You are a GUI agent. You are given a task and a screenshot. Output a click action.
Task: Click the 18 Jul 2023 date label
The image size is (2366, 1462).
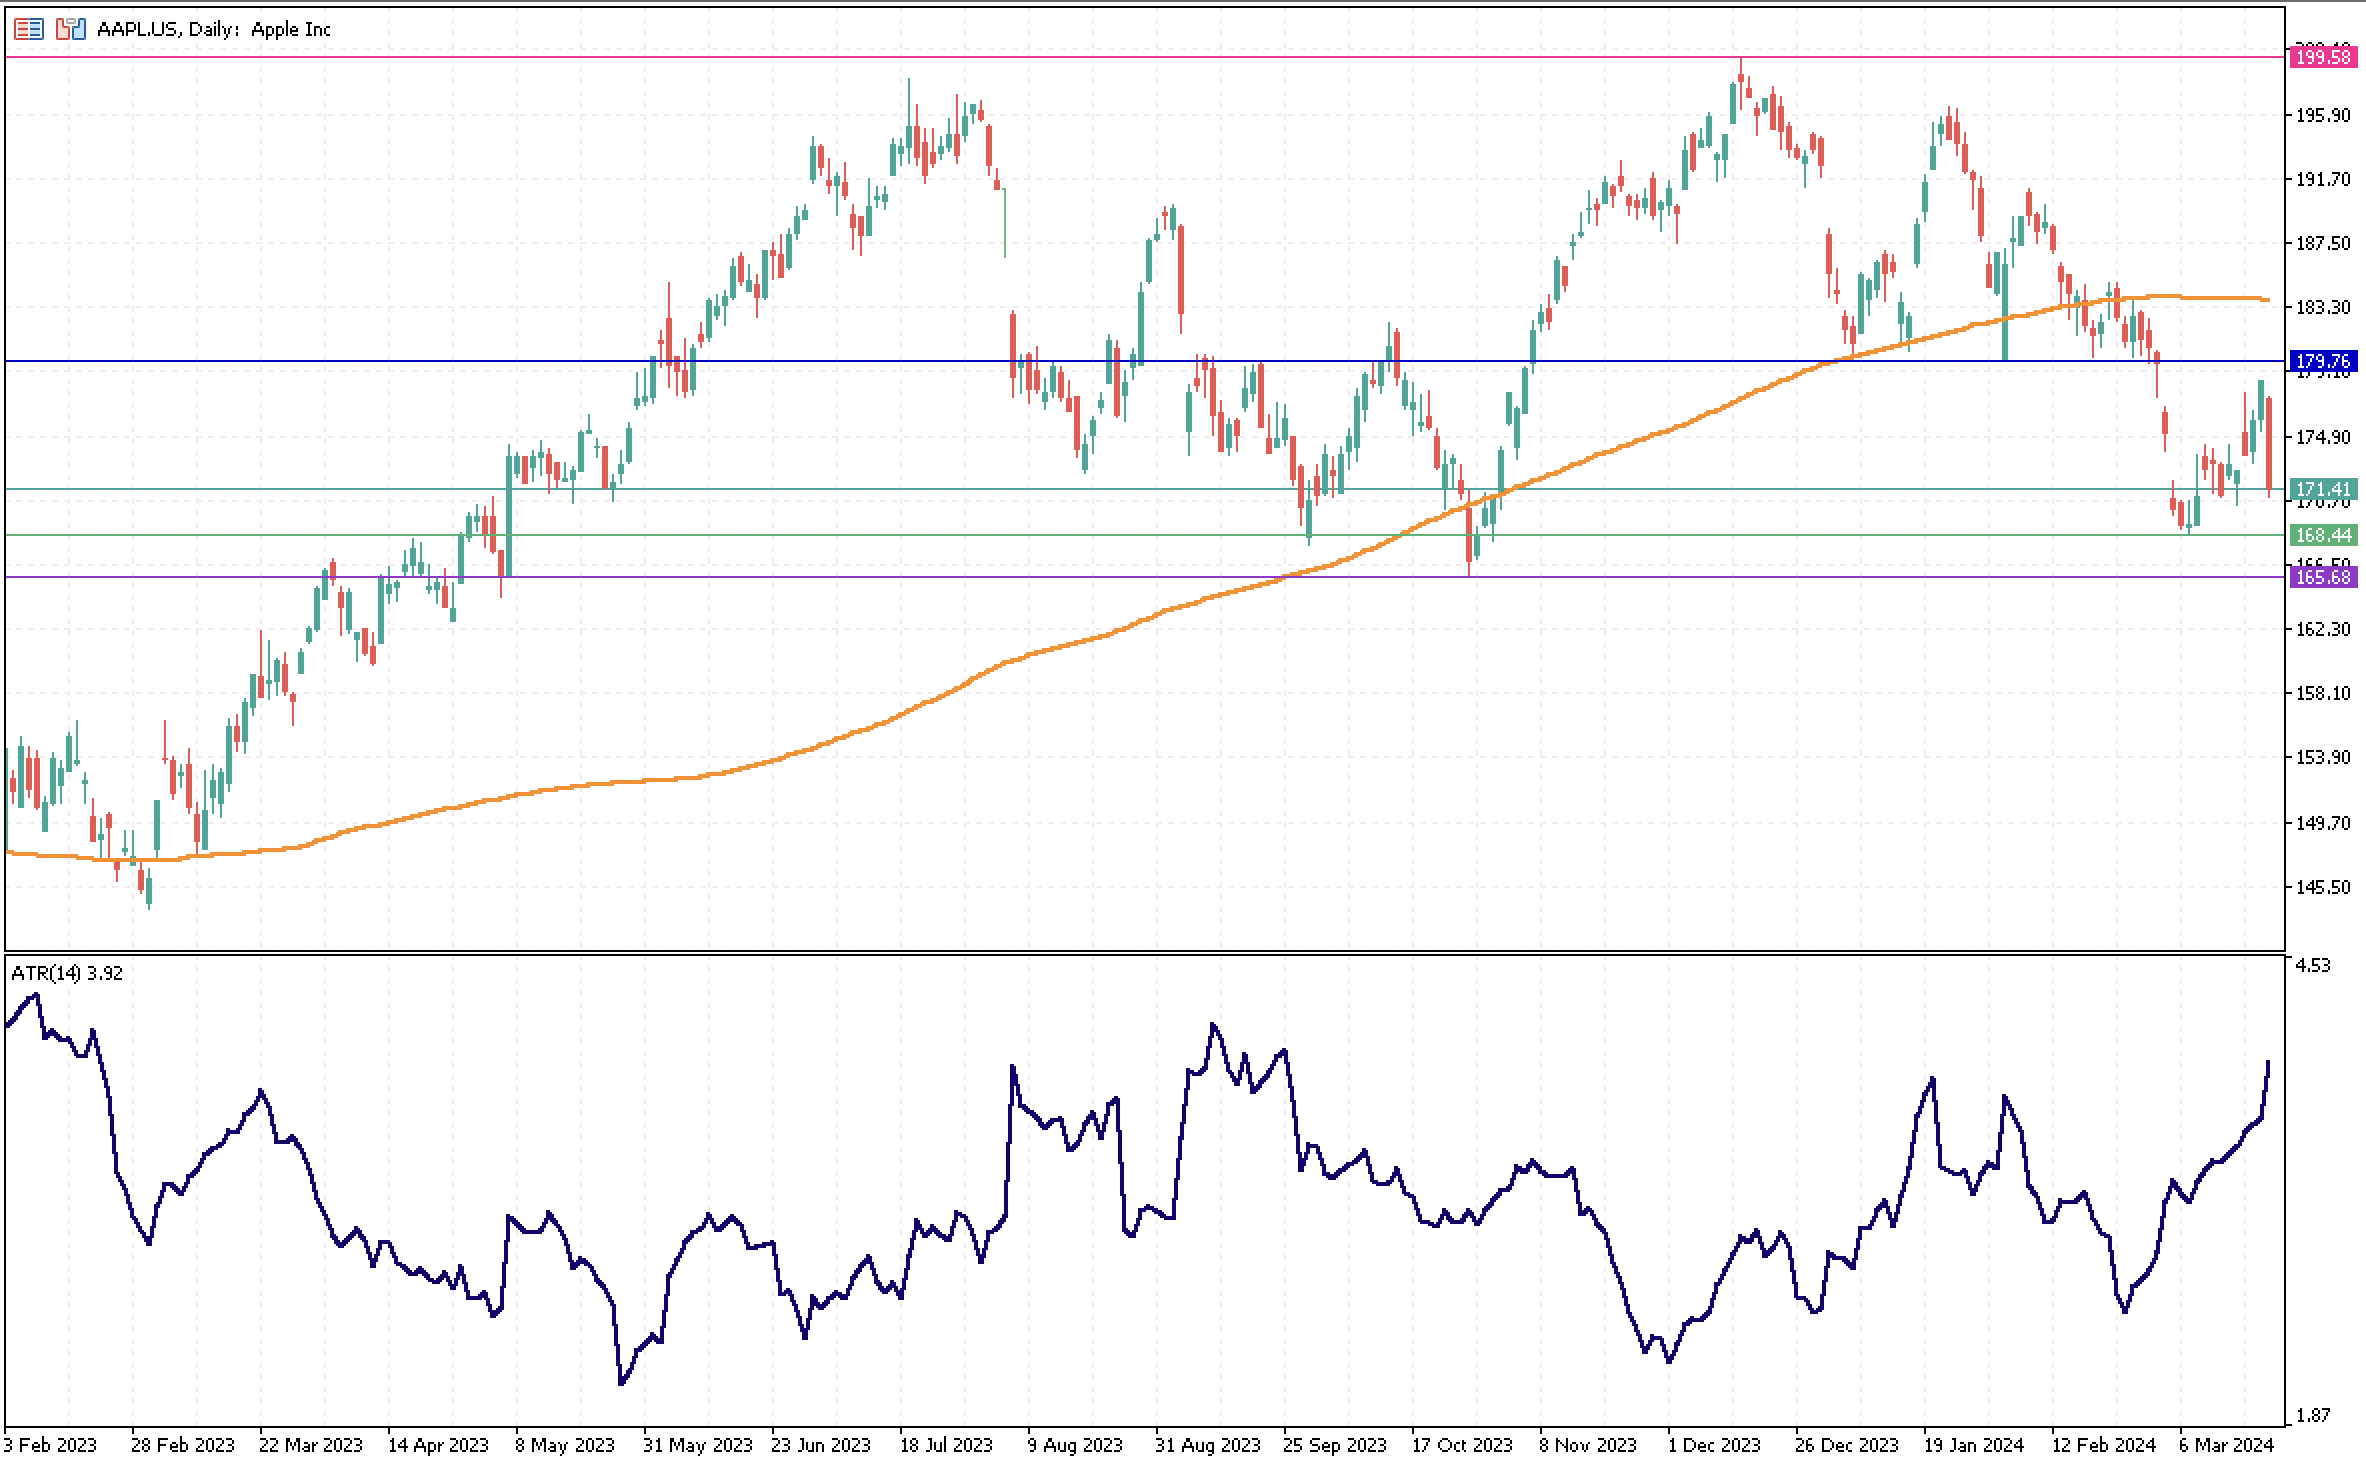(x=945, y=1445)
